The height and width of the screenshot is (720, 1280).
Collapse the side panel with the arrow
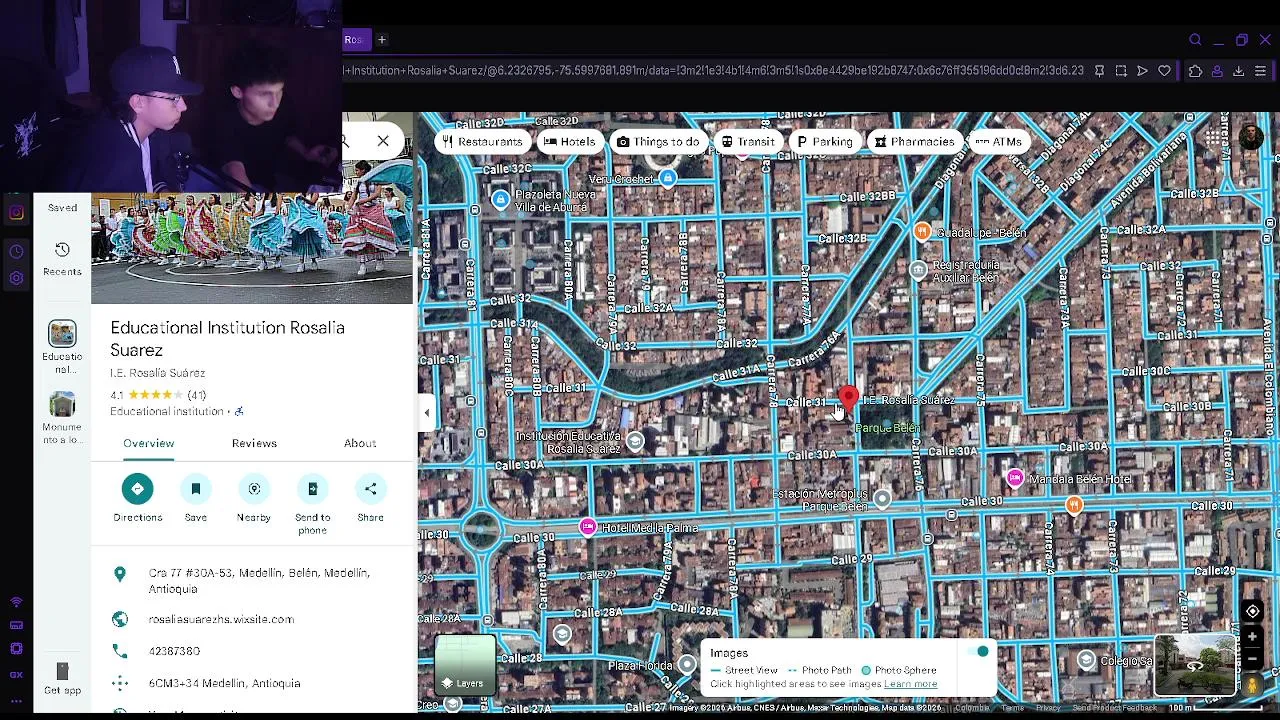(427, 412)
